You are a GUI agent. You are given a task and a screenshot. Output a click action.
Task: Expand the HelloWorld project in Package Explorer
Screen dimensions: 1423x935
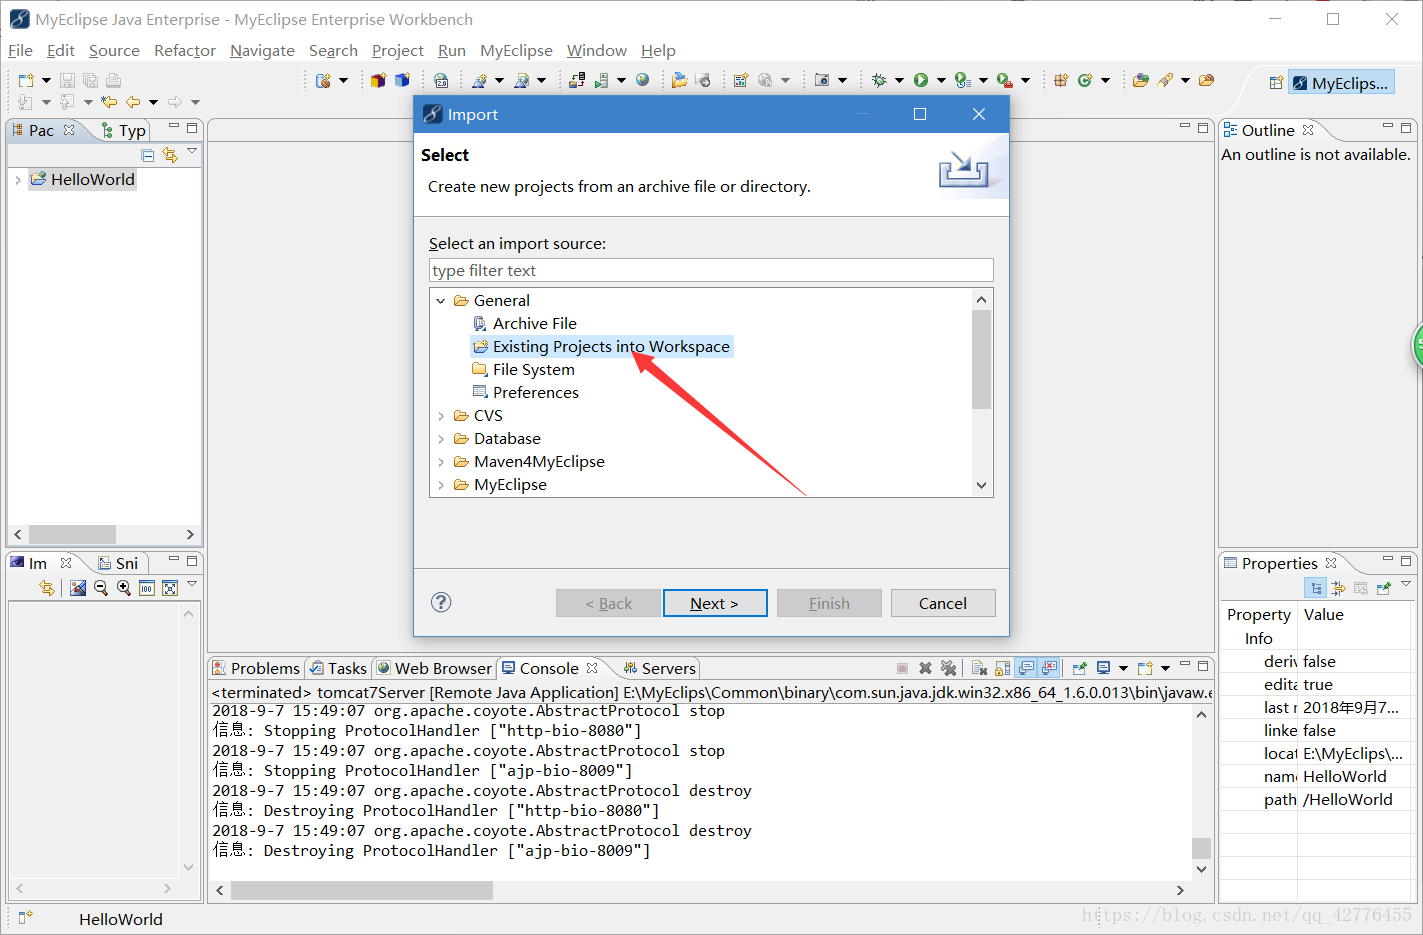(18, 180)
